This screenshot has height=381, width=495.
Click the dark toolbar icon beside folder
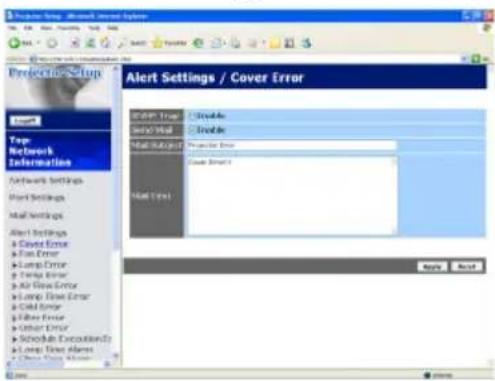pyautogui.click(x=290, y=43)
